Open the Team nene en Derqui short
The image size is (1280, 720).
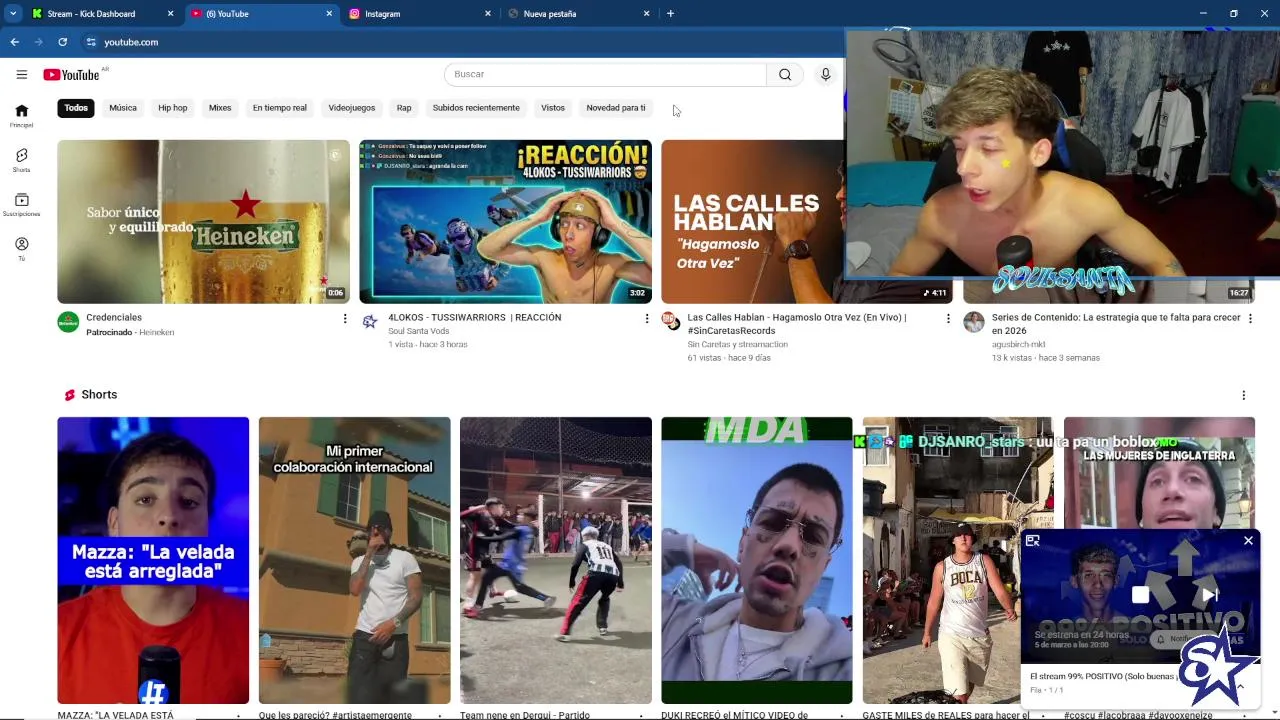pos(556,560)
